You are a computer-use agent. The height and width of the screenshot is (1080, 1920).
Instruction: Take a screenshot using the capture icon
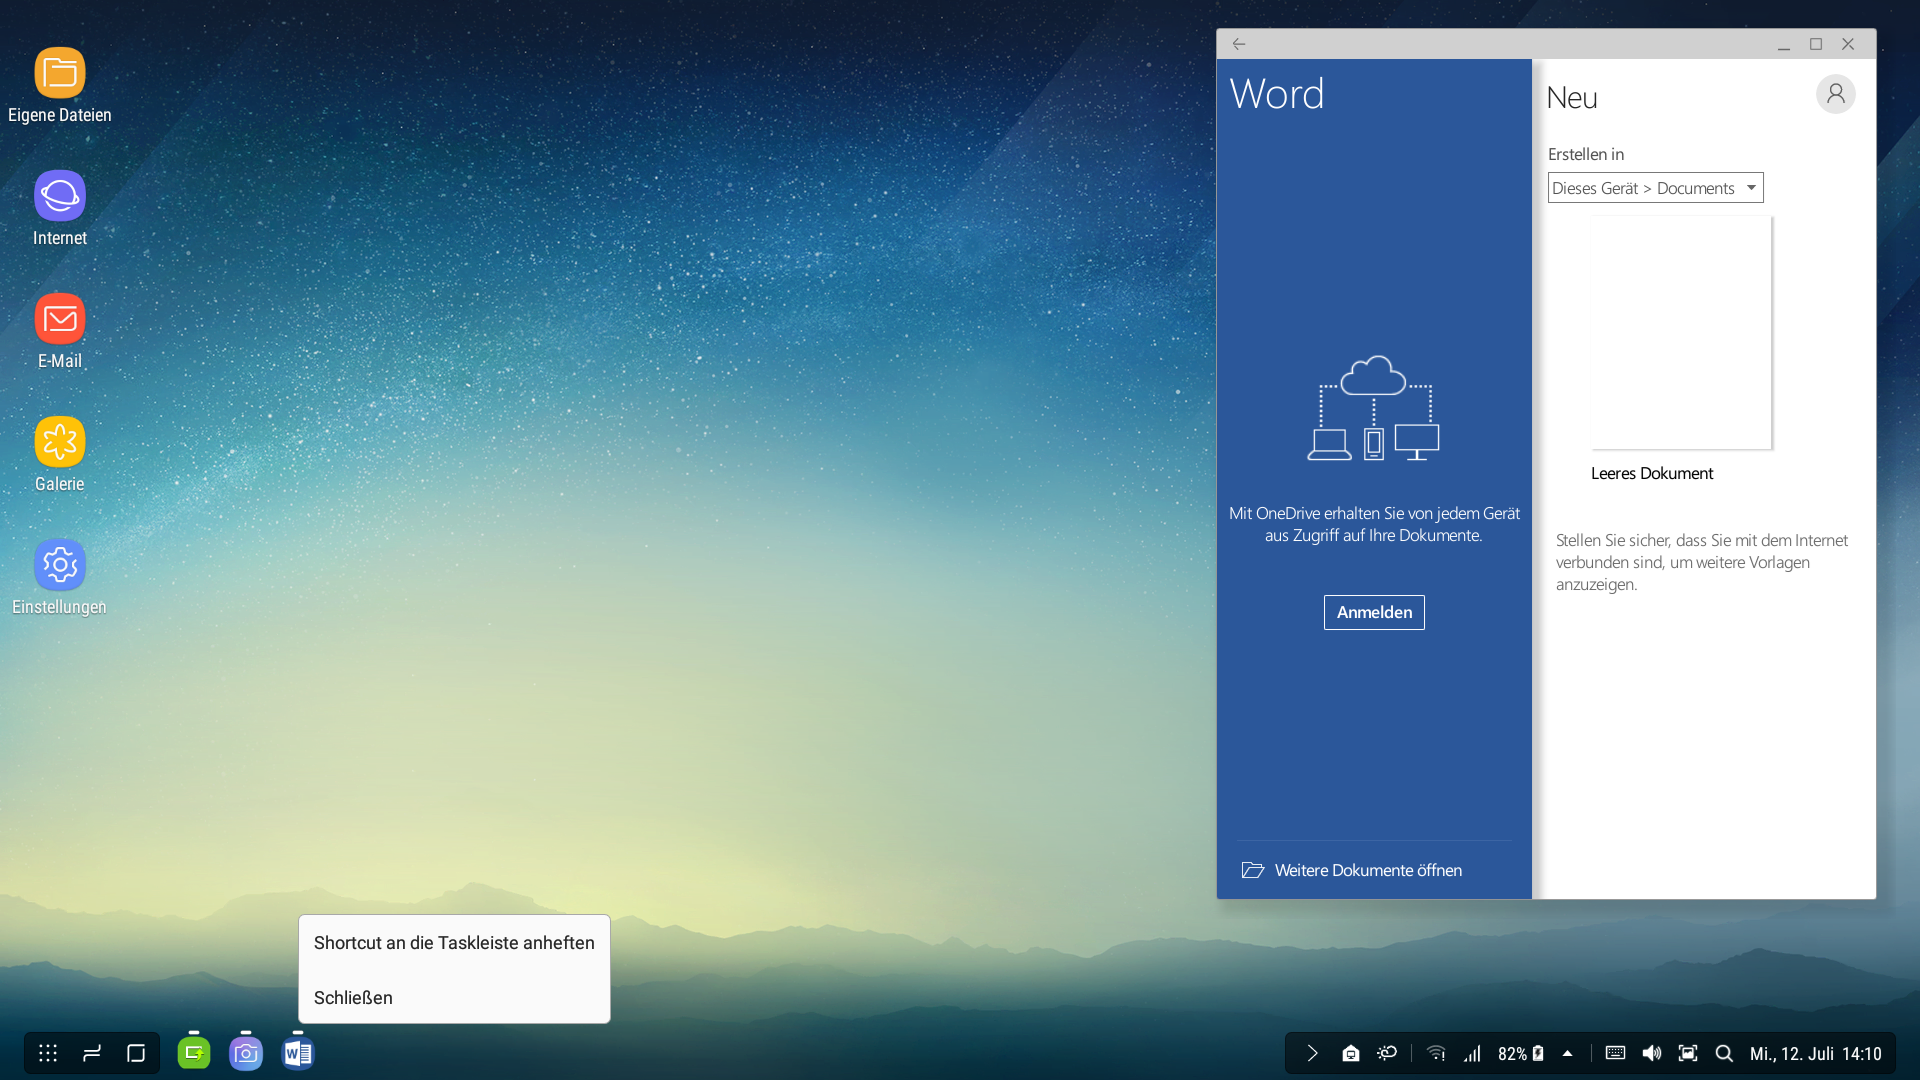[x=1688, y=1053]
